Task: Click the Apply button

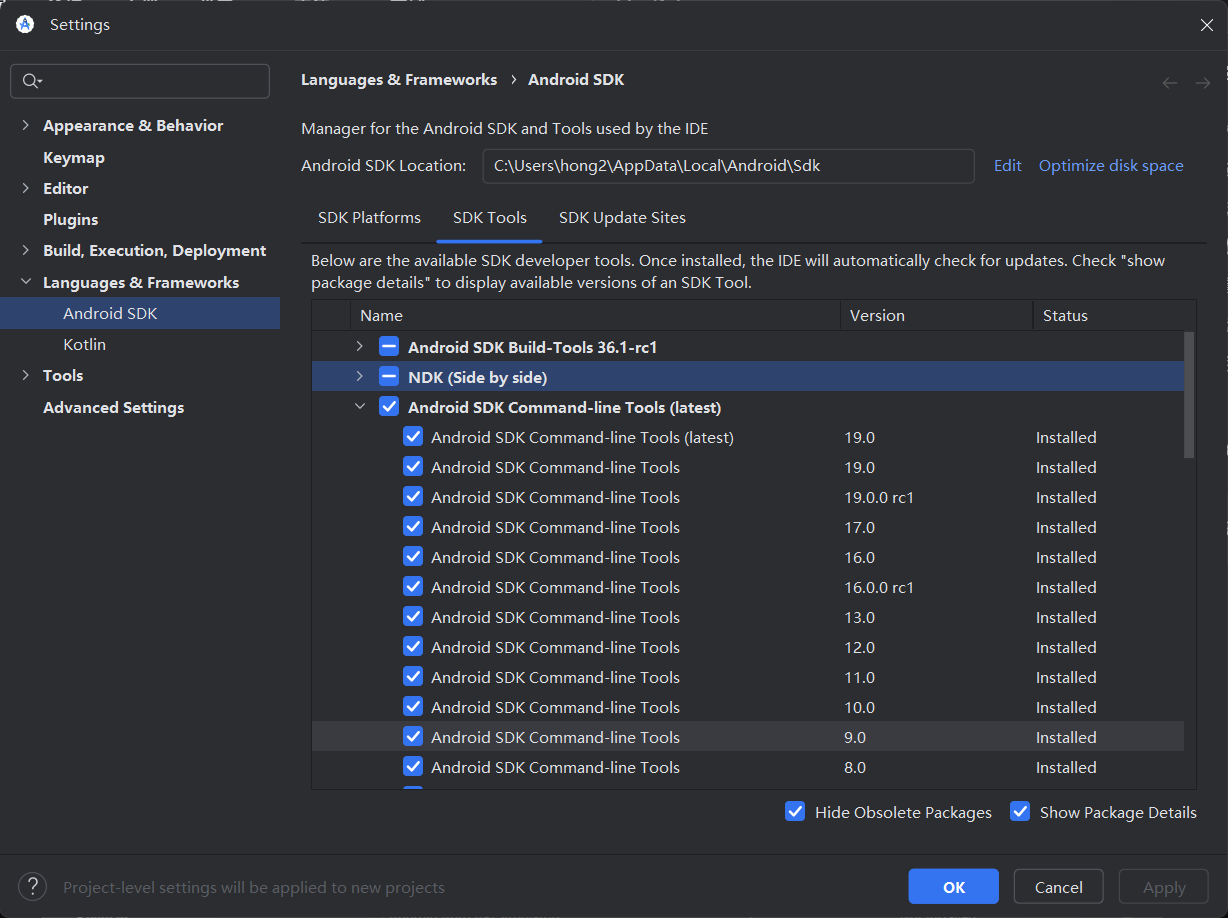Action: [x=1164, y=887]
